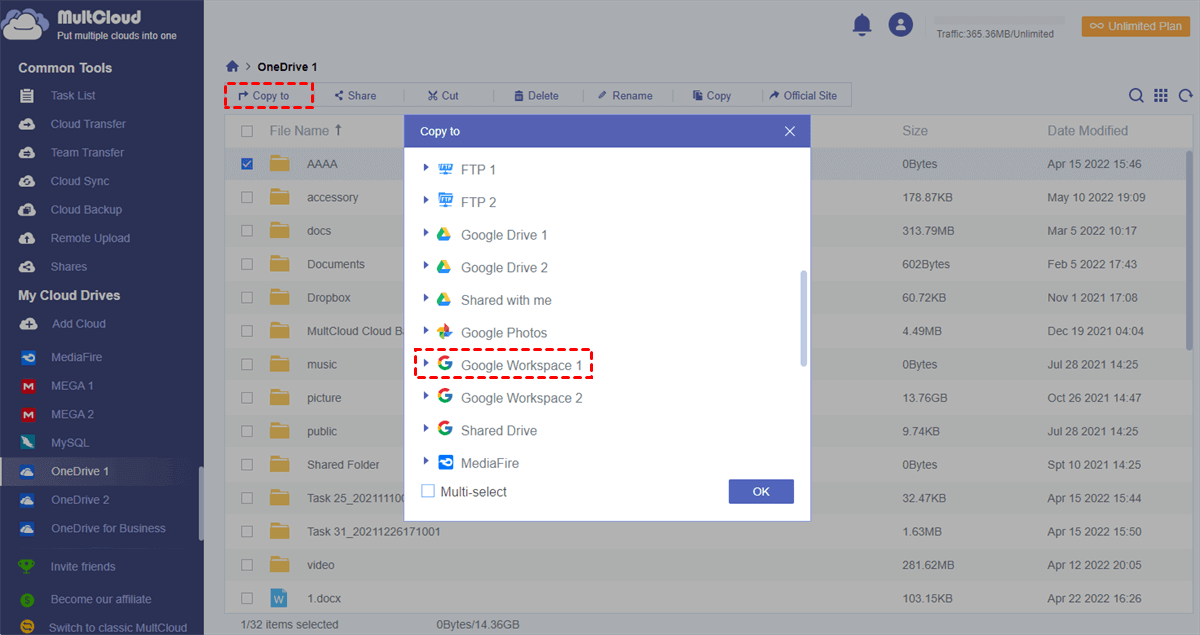1200x635 pixels.
Task: Click the Cloud Sync sidebar icon
Action: [28, 181]
